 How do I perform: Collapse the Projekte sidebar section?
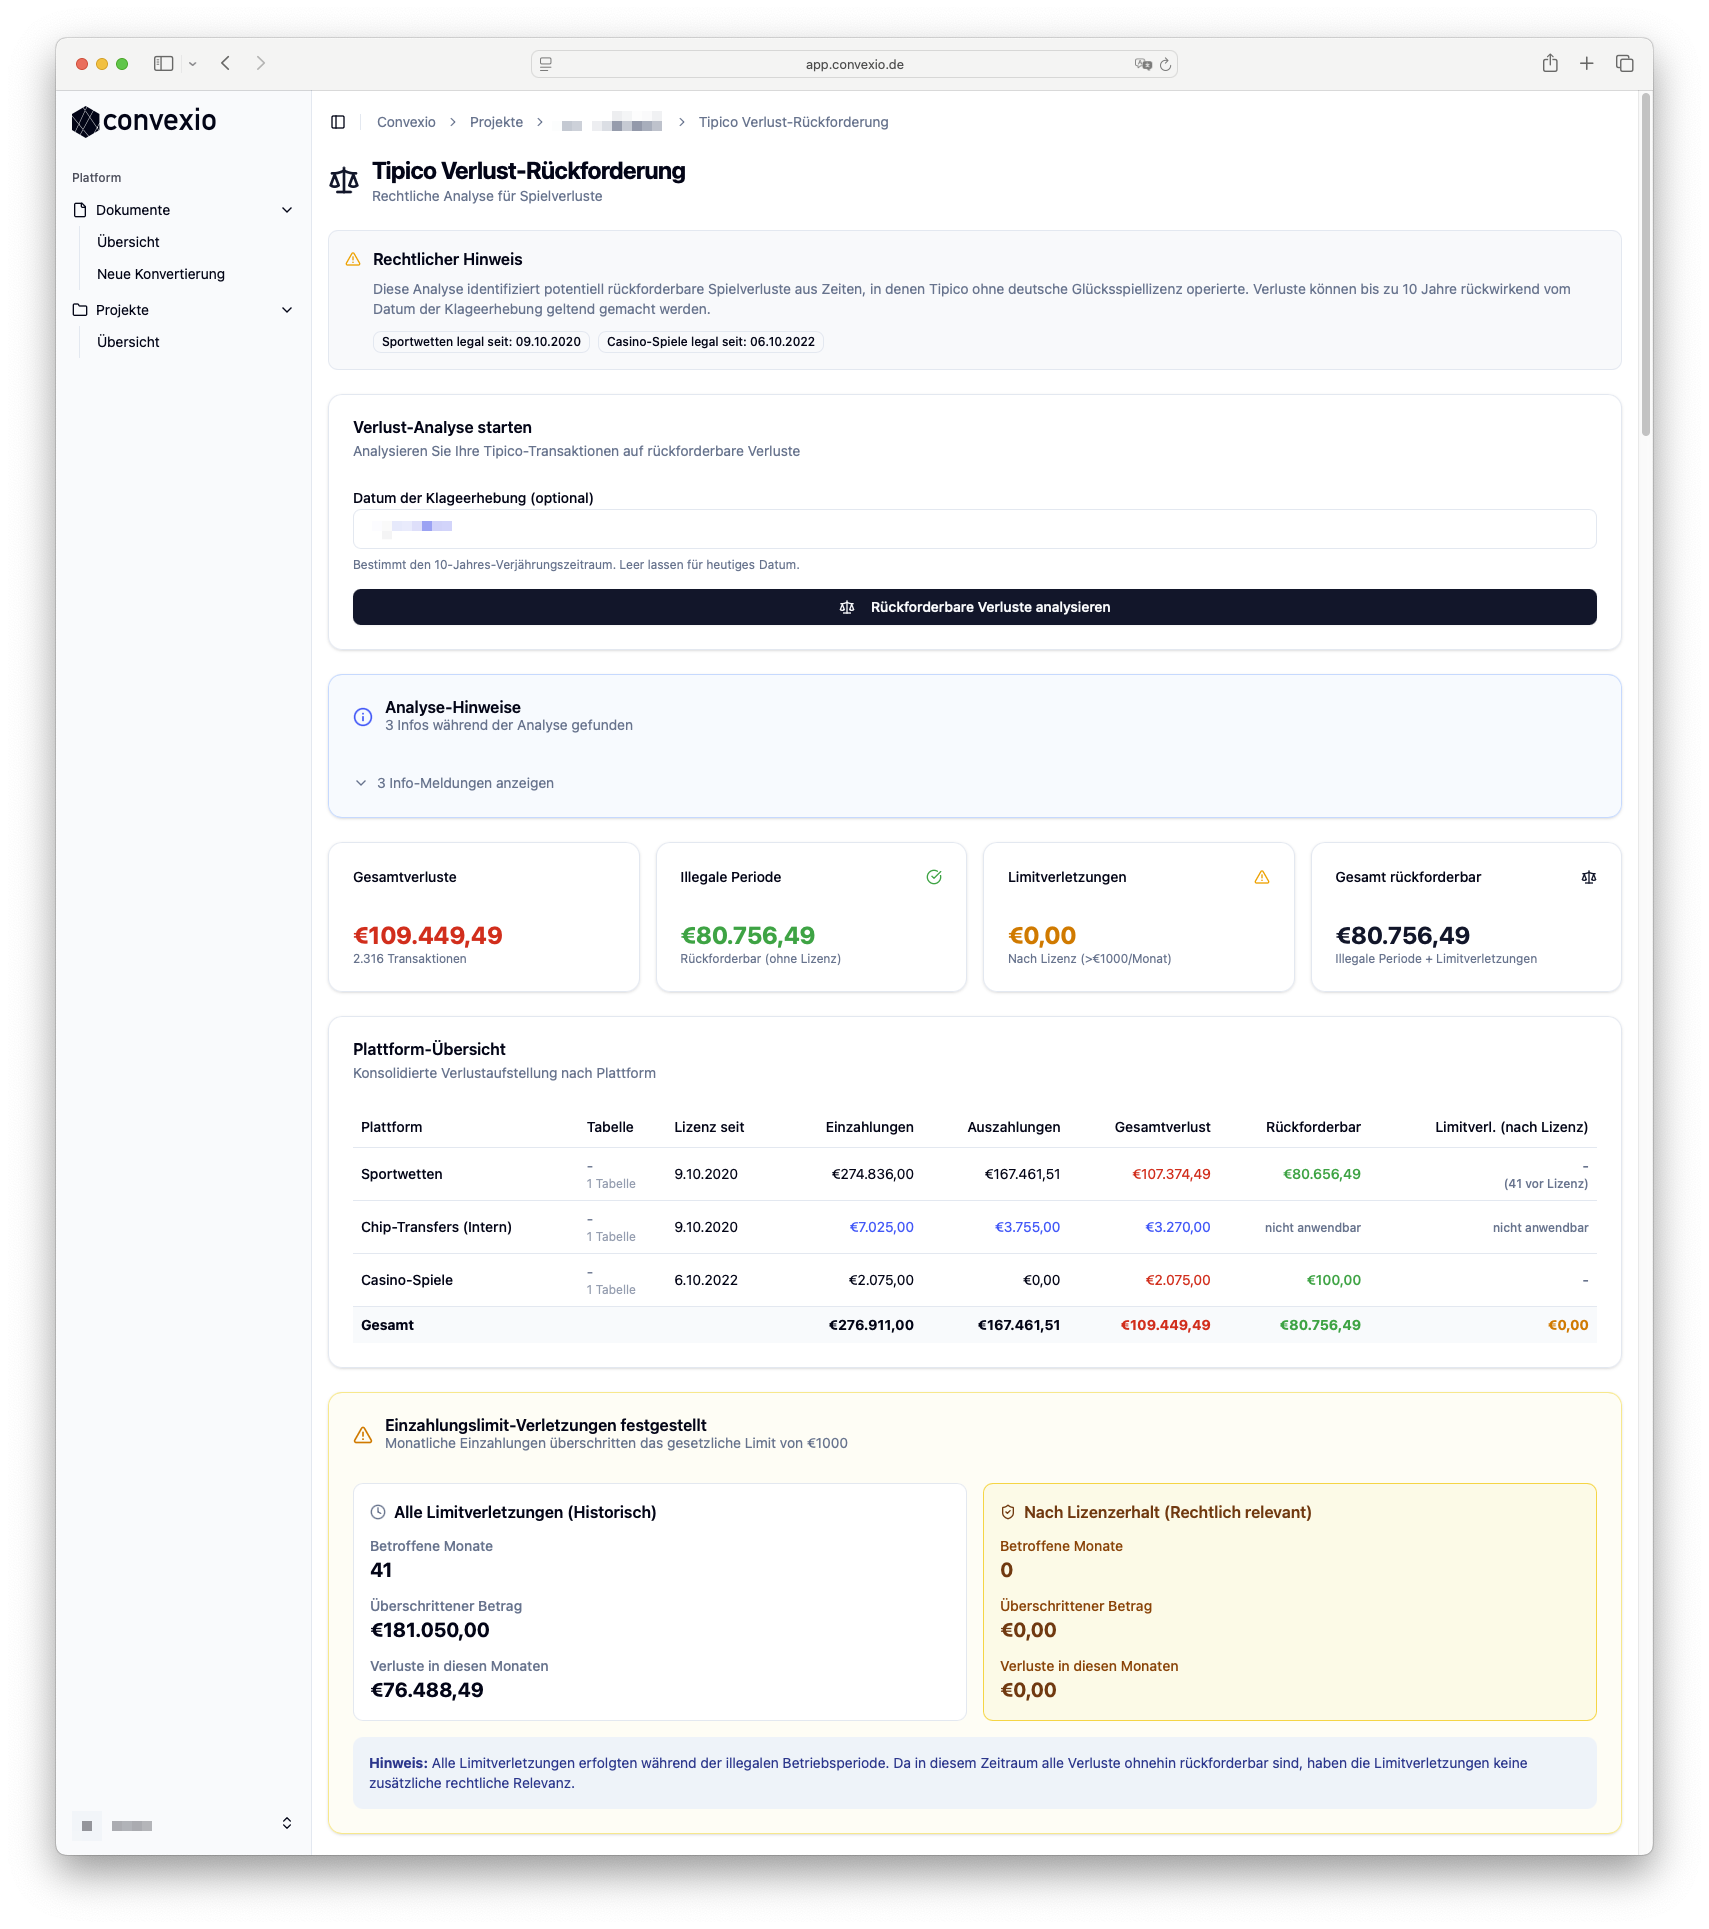[x=287, y=310]
